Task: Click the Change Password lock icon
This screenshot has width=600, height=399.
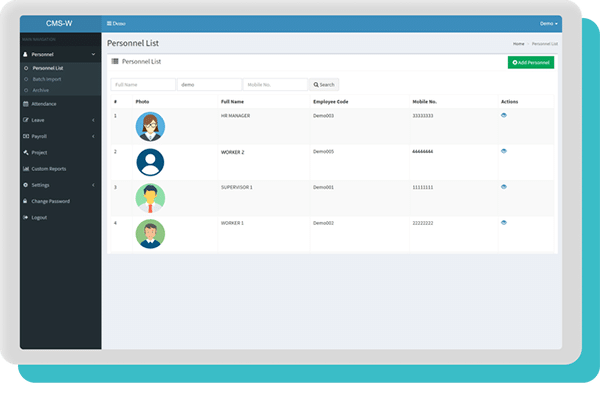Action: 25,201
